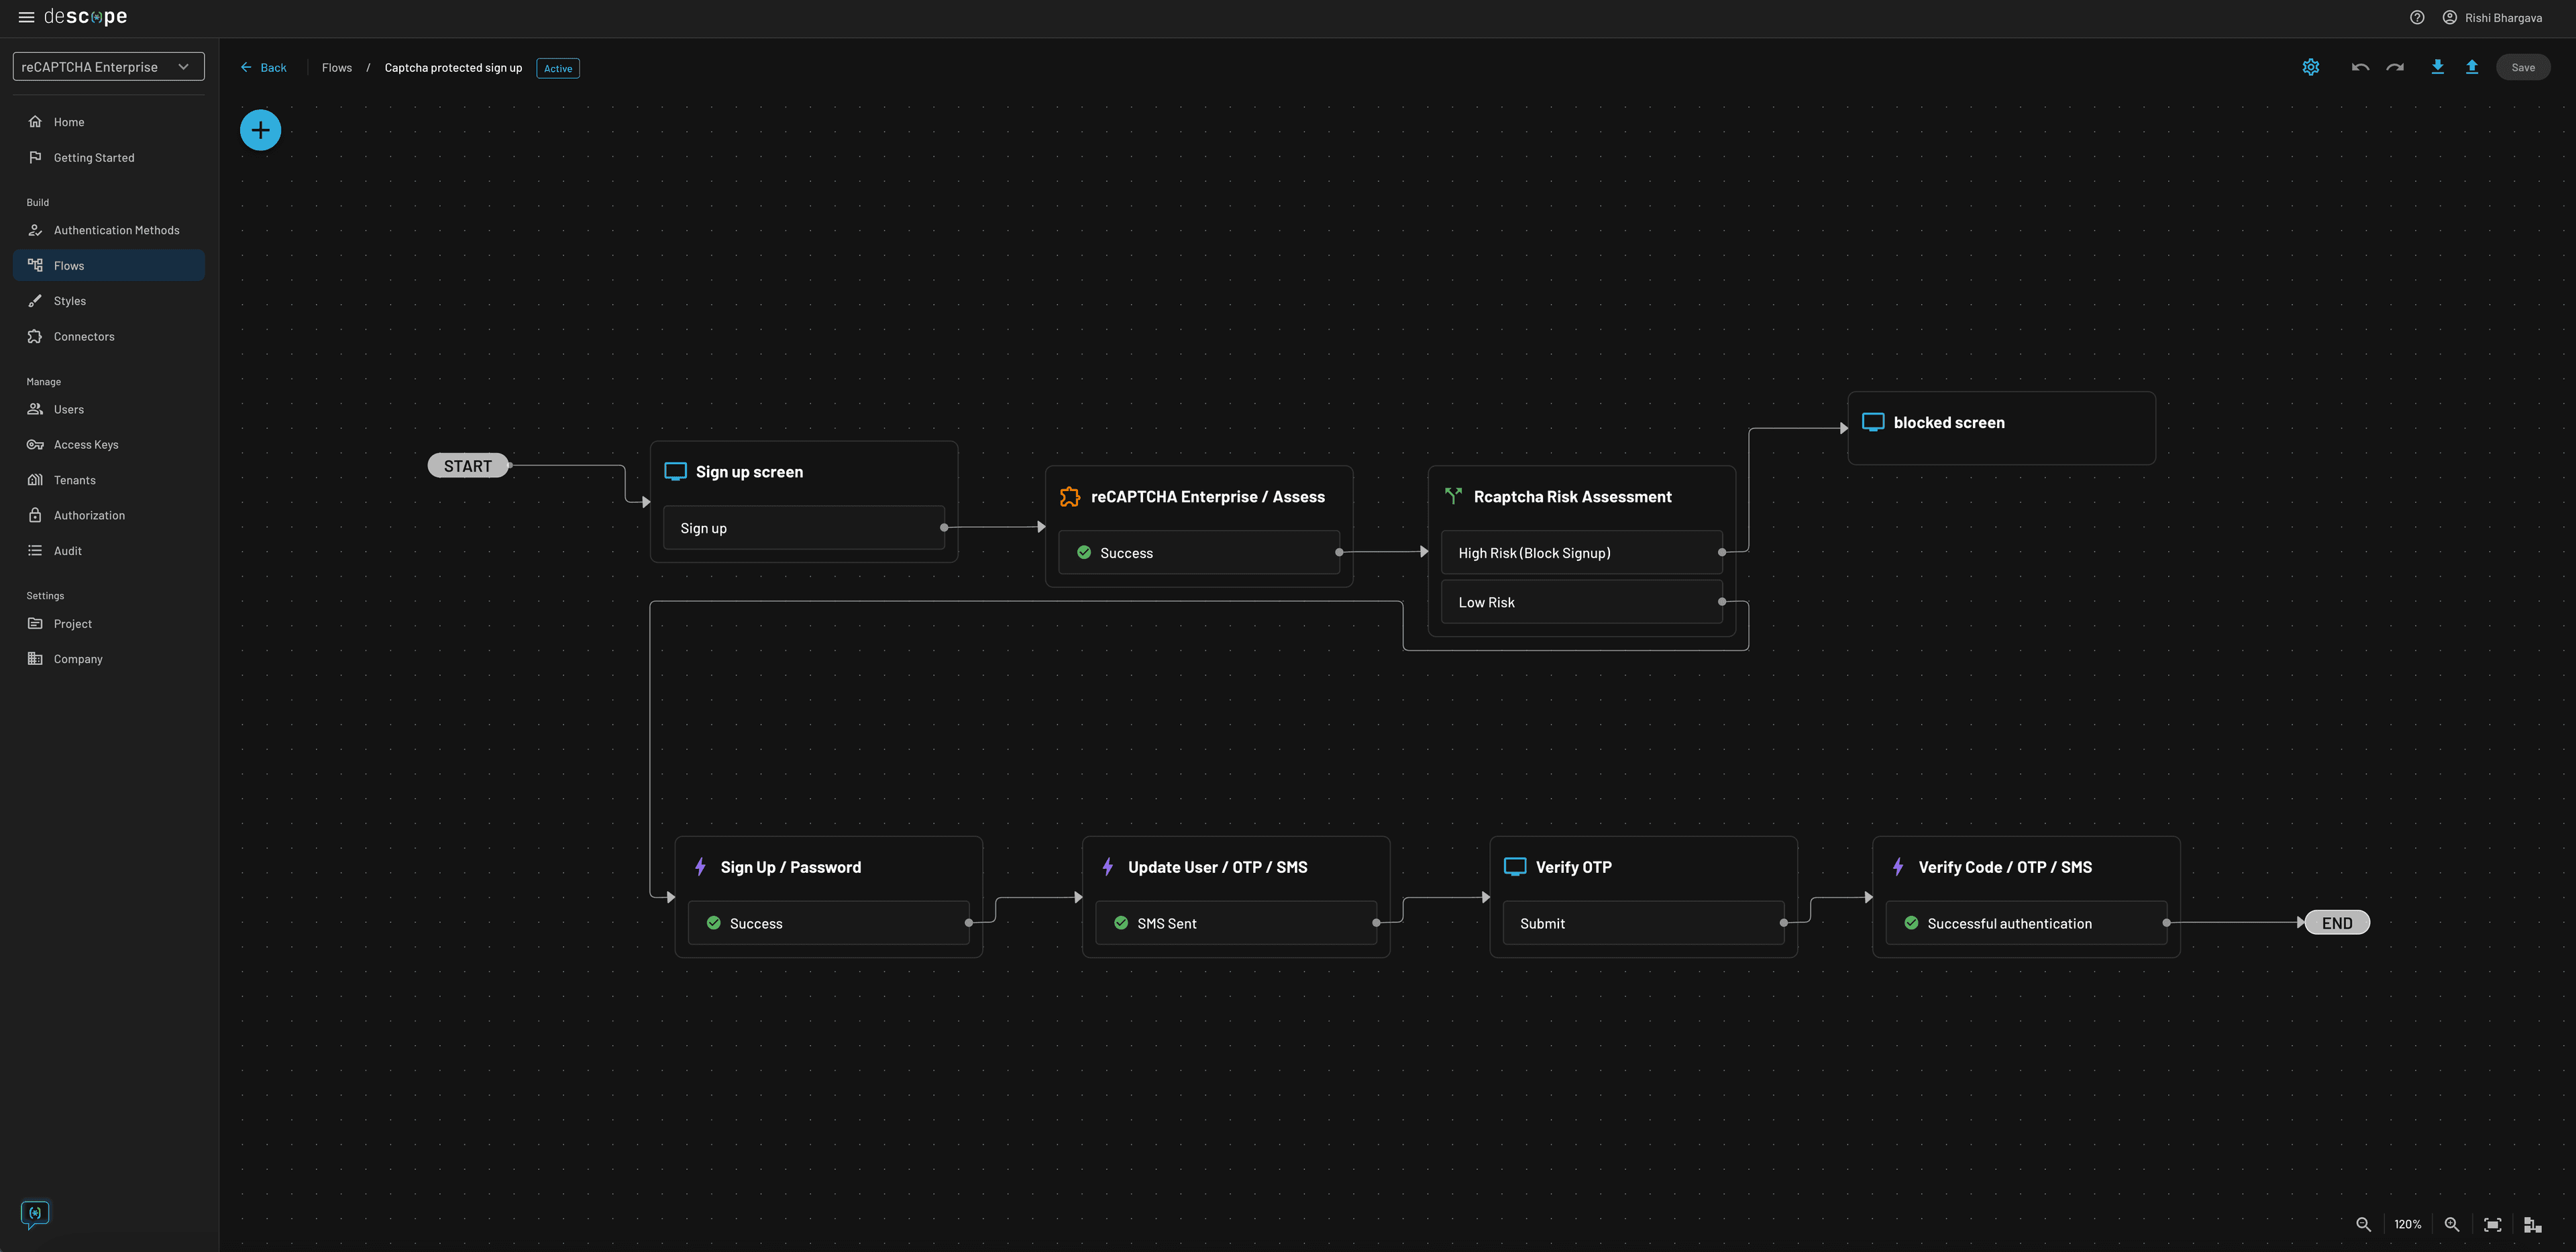The width and height of the screenshot is (2576, 1252).
Task: Select the Rcaptcha Risk Assessment node
Action: (x=1571, y=497)
